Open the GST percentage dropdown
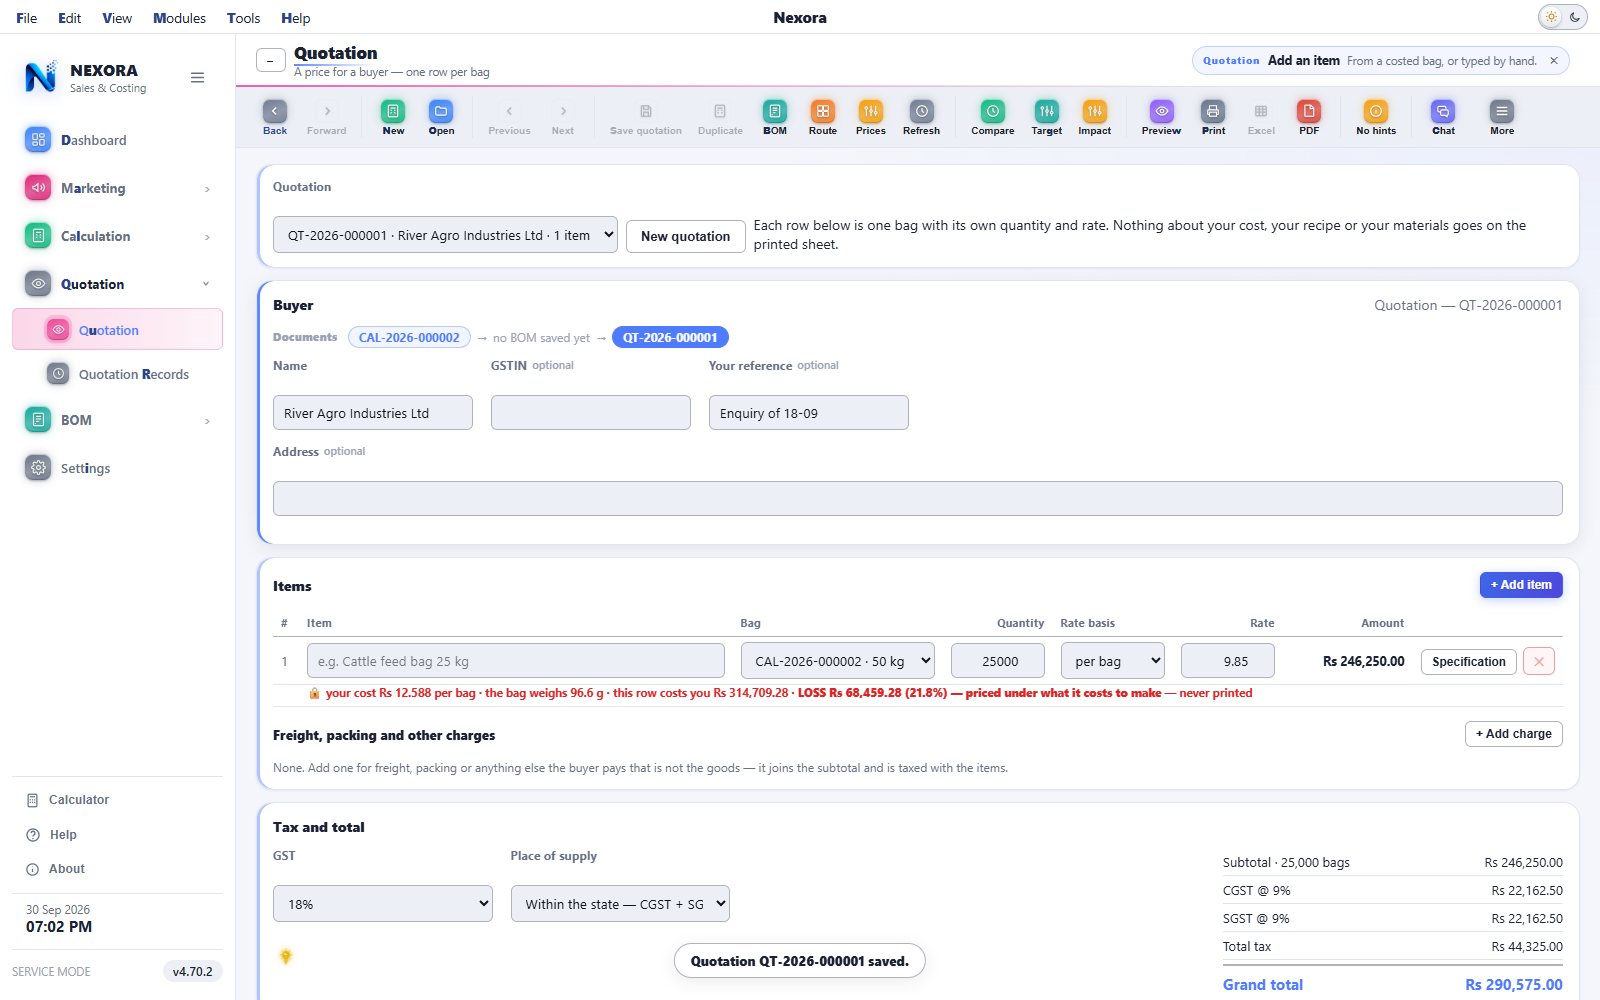This screenshot has width=1600, height=1000. [383, 904]
